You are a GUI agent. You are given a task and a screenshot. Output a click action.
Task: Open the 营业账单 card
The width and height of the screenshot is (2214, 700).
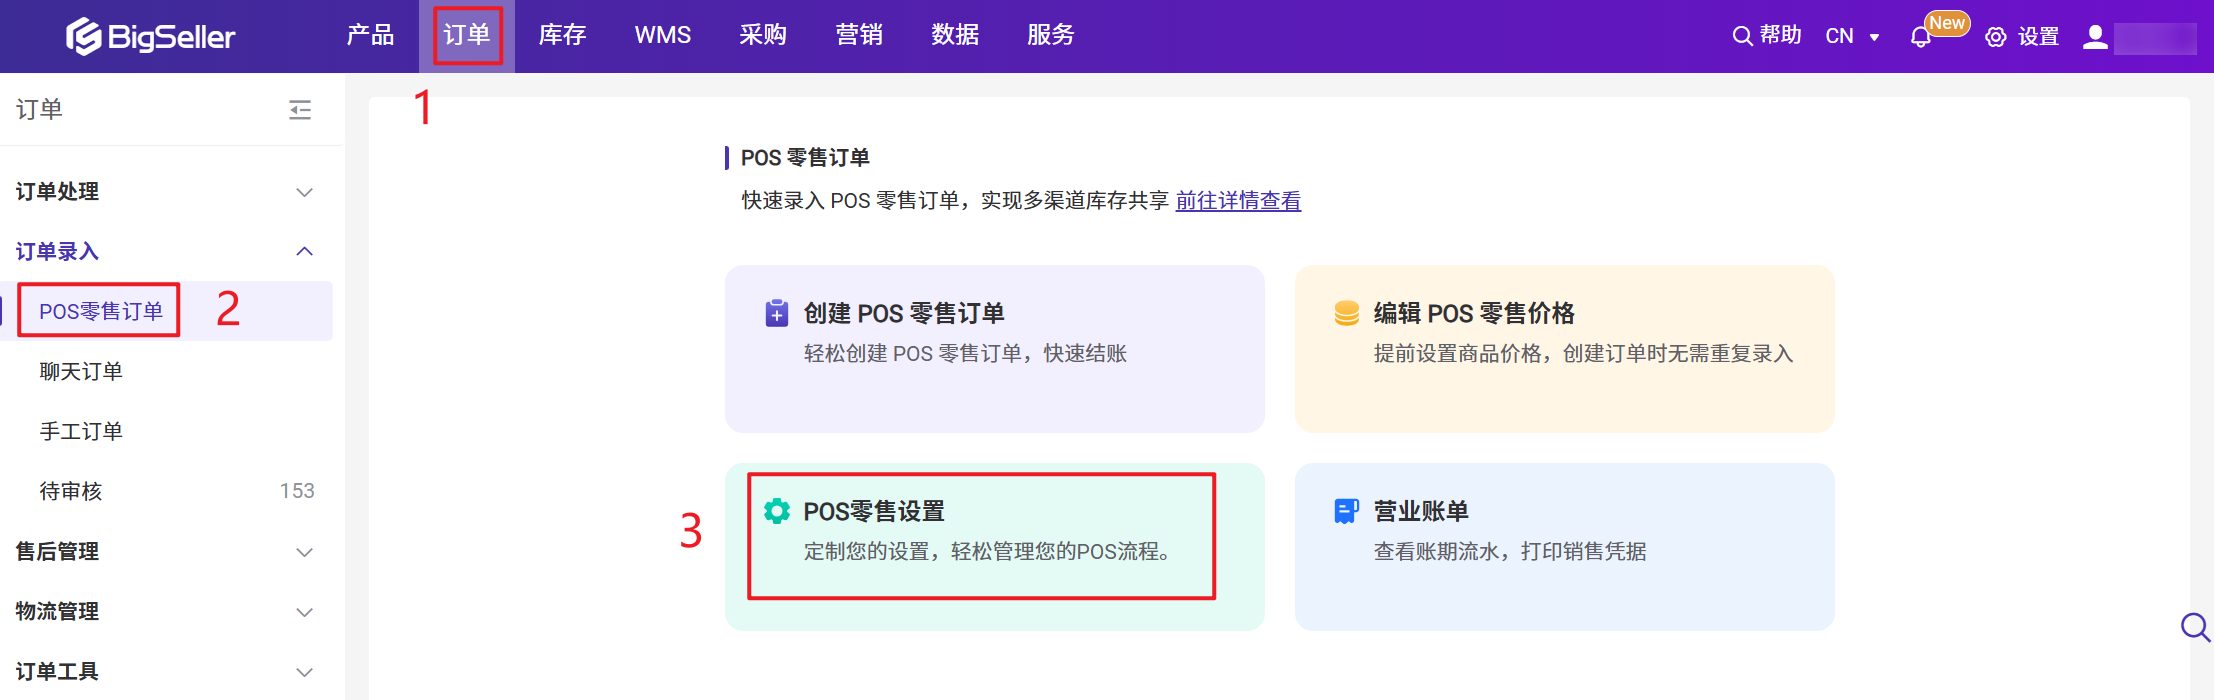tap(1564, 546)
